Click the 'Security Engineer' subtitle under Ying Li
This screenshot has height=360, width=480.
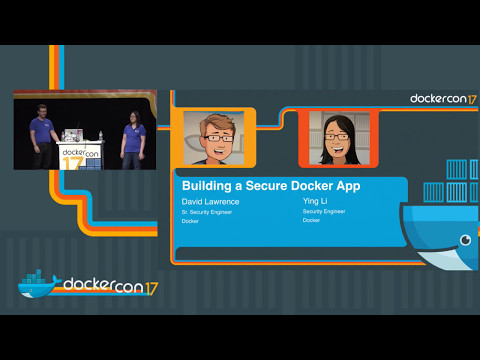[x=324, y=211]
